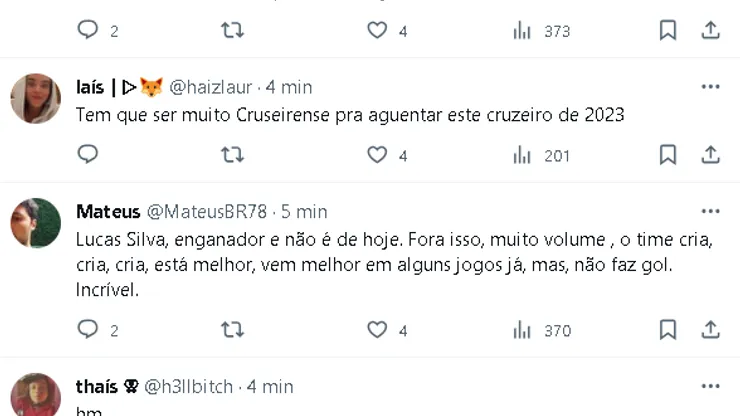Bookmark laís's tweet about Cruzeiro
Screen dimensions: 740x416
coord(668,154)
